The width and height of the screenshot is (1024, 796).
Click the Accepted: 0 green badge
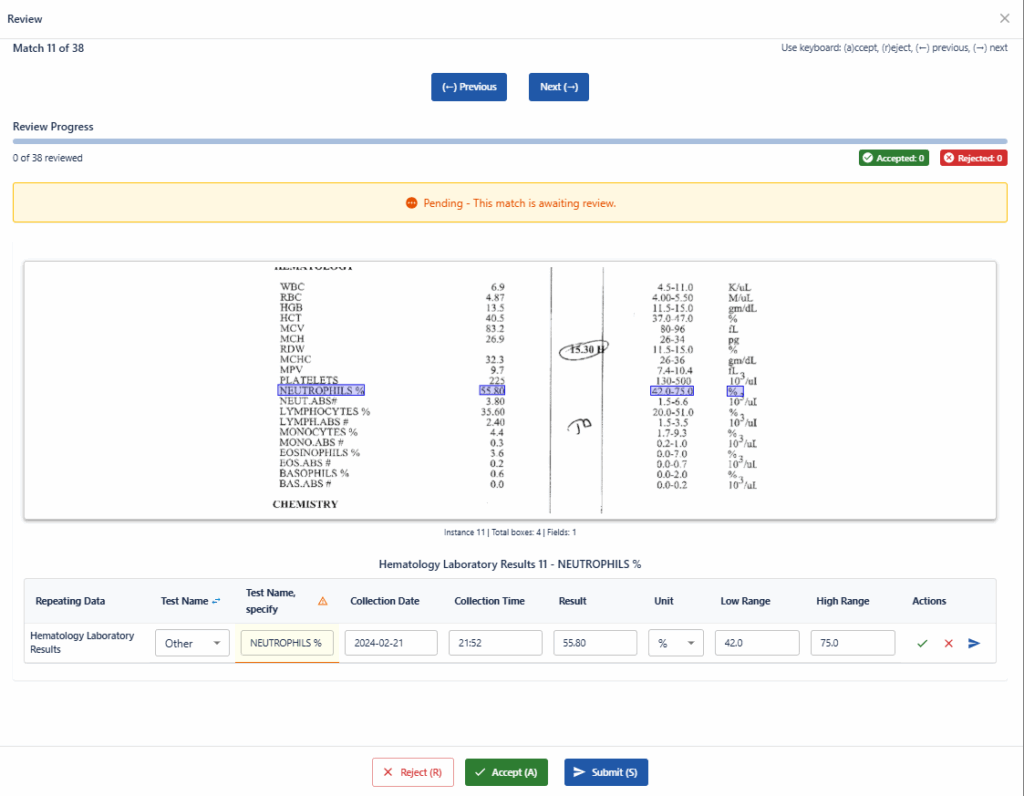pos(893,158)
